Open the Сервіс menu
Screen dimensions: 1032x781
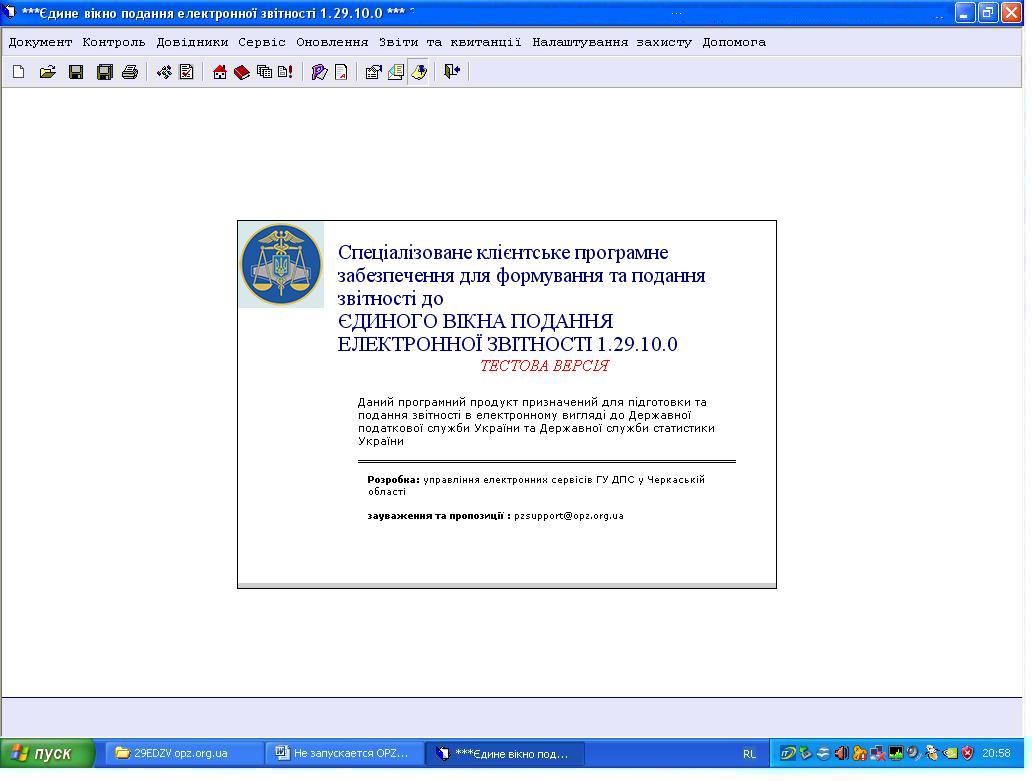262,42
